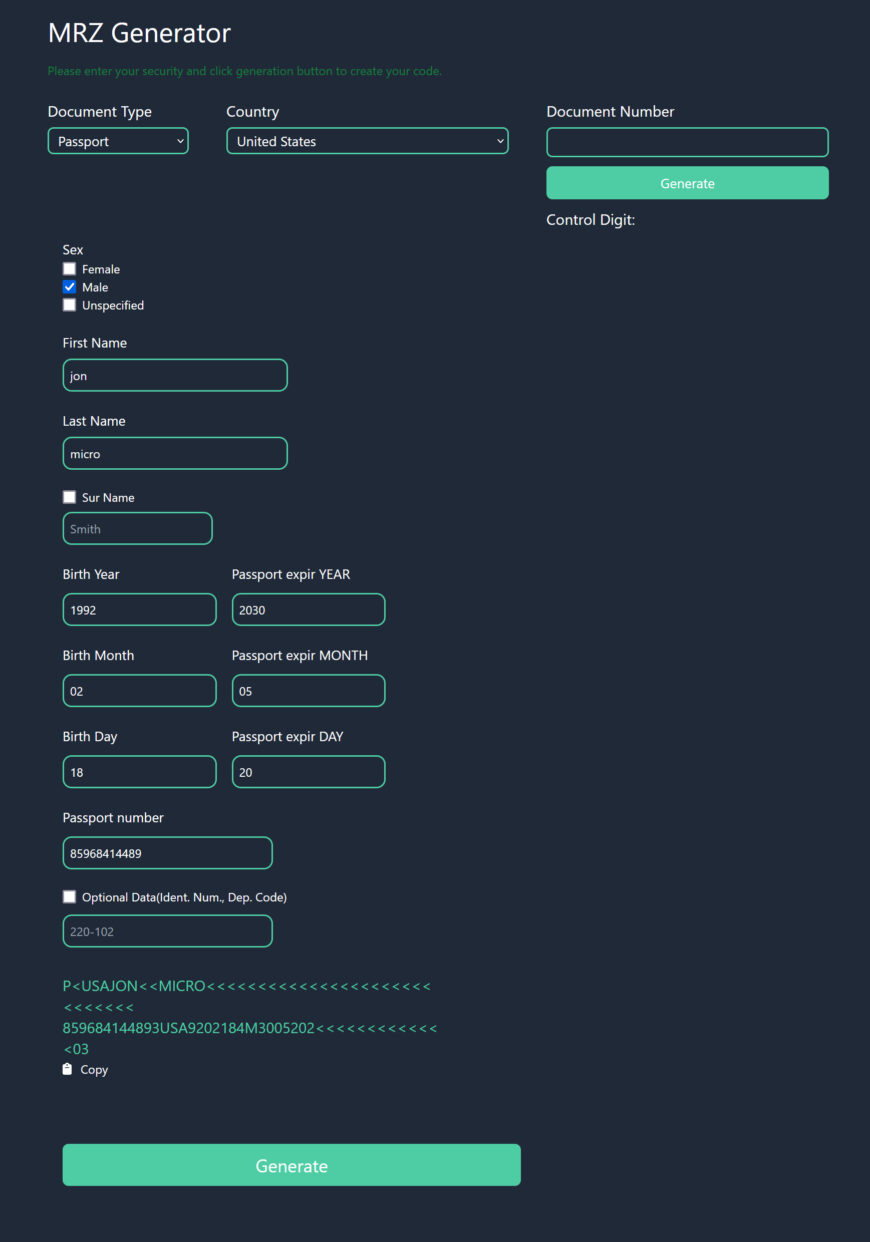The image size is (870, 1242).
Task: Tick the Unspecified sex checkbox
Action: (70, 305)
